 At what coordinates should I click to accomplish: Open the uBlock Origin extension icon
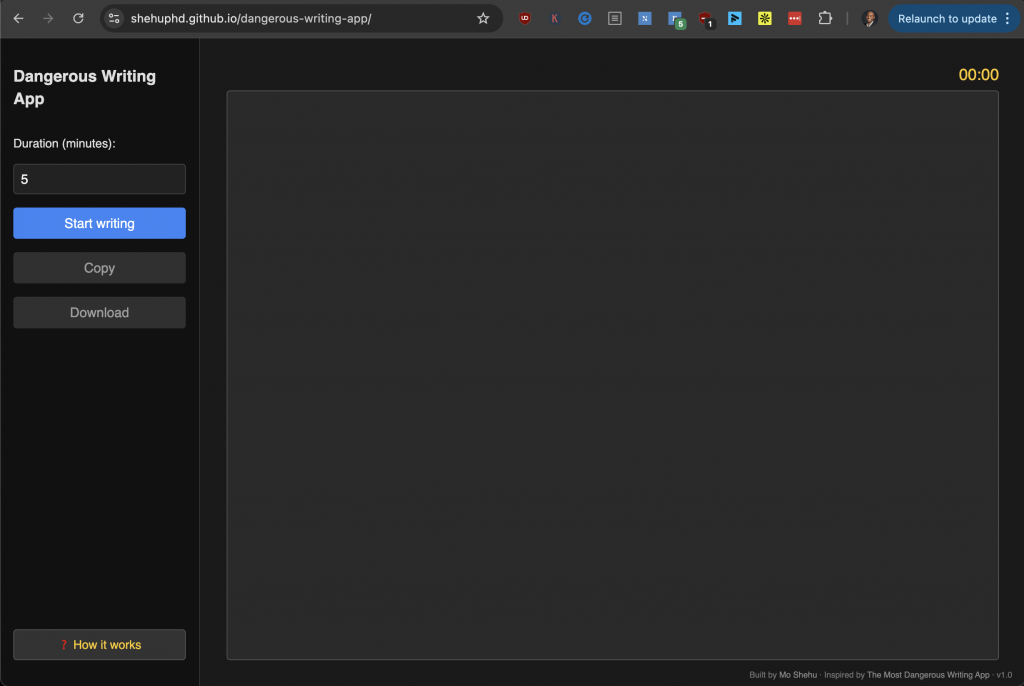coord(525,18)
